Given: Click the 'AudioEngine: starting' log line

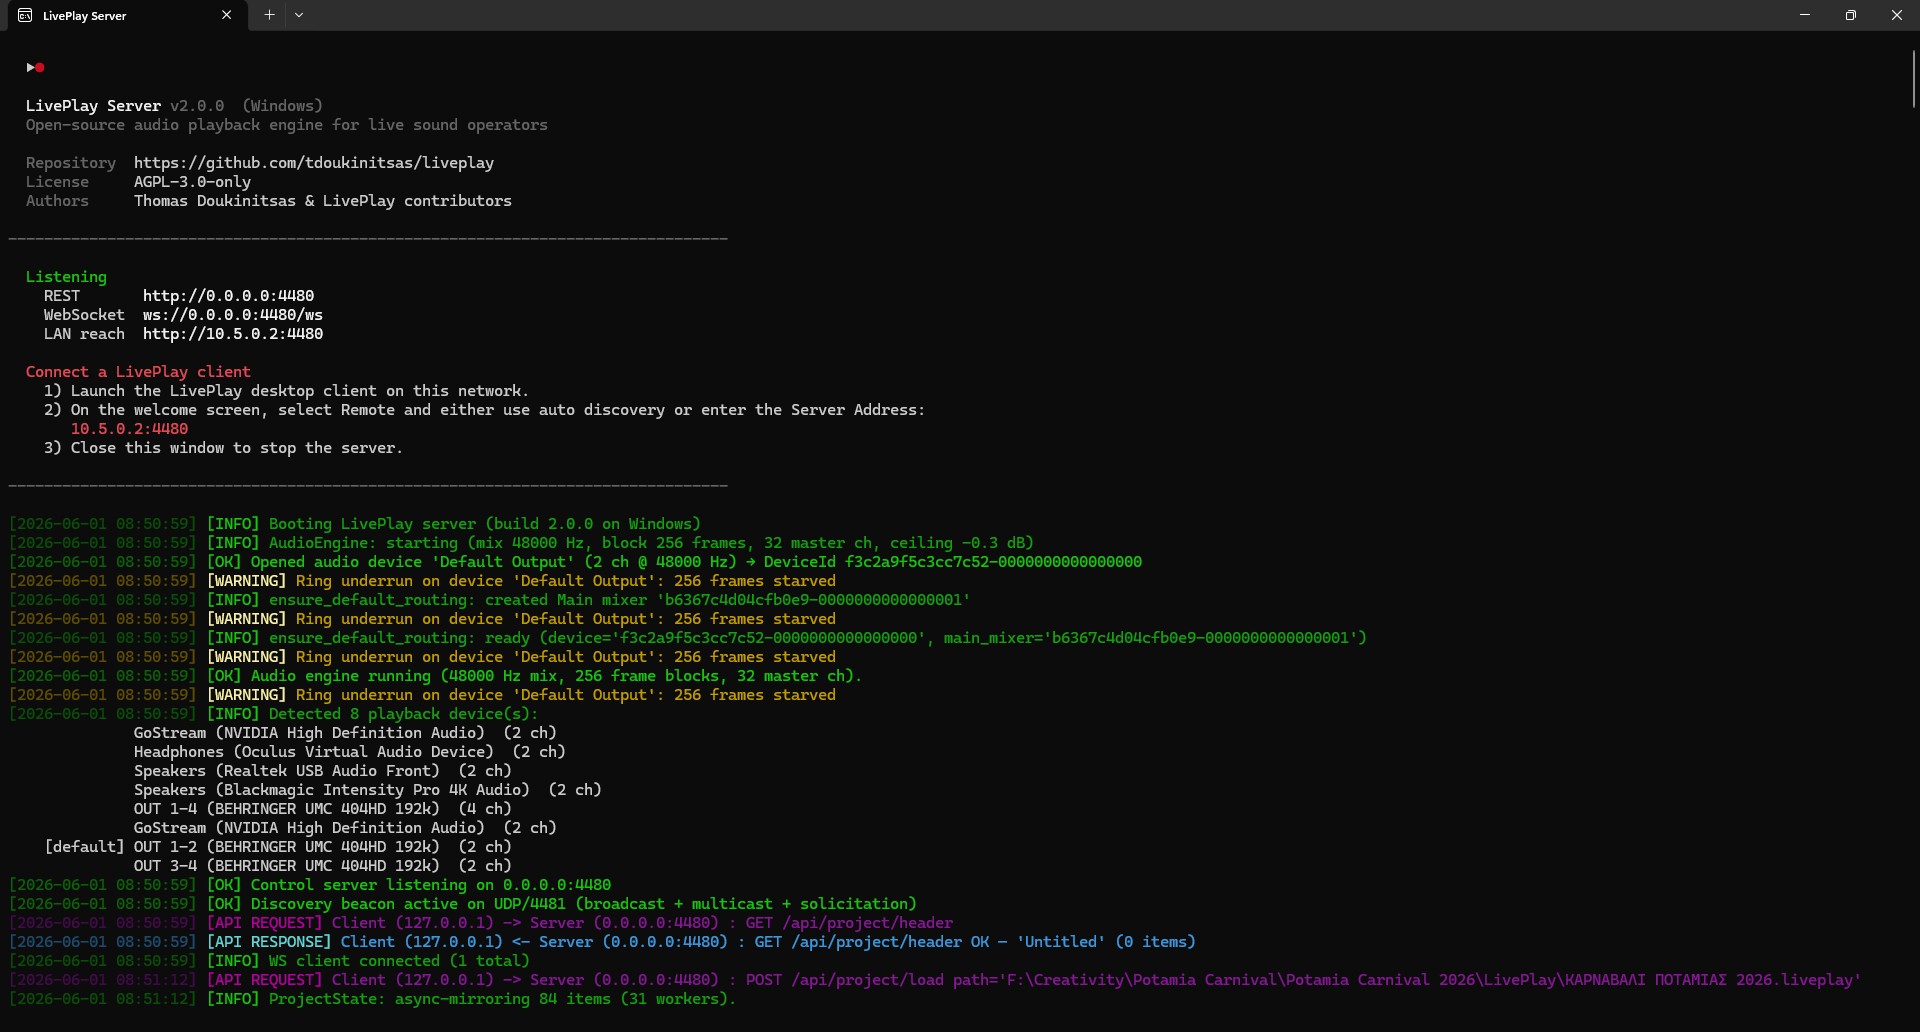Looking at the screenshot, I should point(521,542).
